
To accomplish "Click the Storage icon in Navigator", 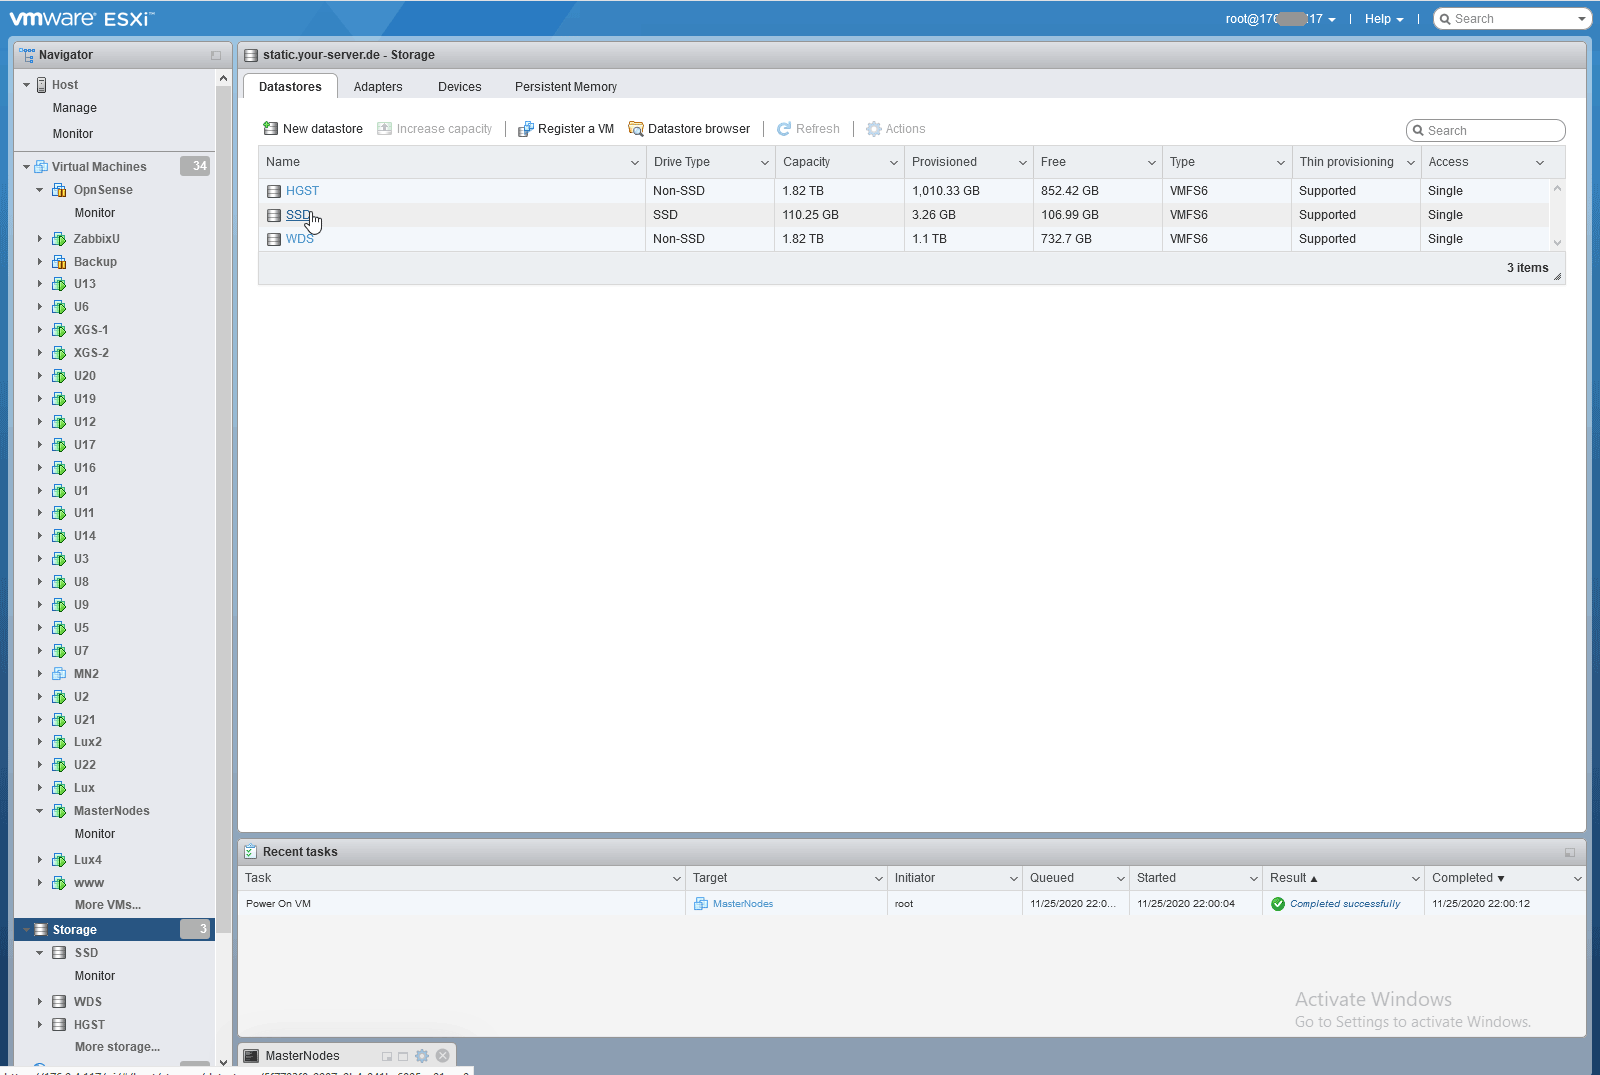I will click(x=41, y=930).
